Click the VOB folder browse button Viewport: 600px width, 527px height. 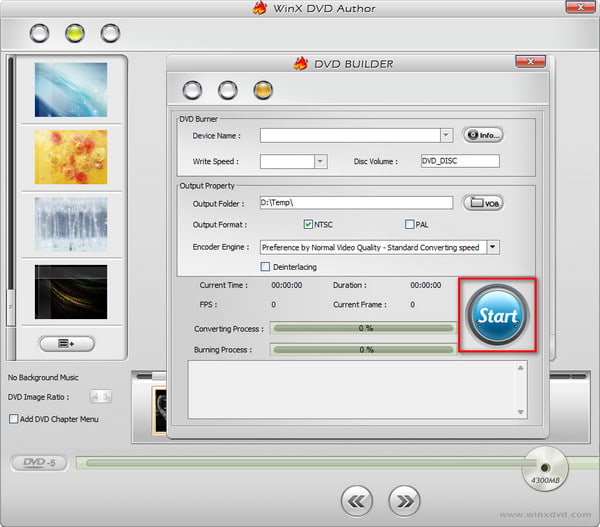483,203
